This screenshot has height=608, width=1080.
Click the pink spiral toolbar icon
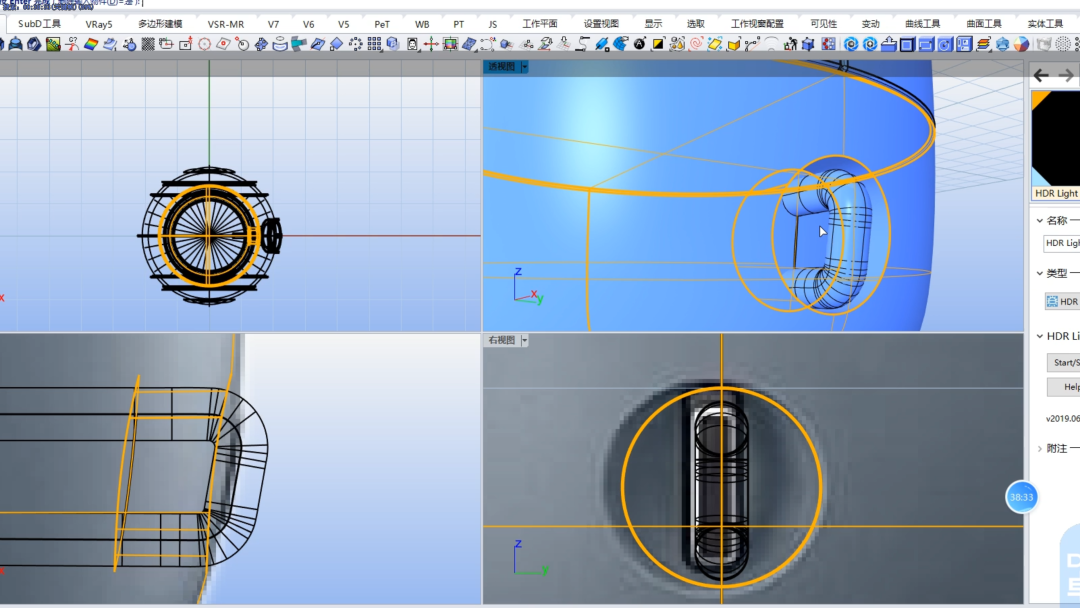click(696, 45)
